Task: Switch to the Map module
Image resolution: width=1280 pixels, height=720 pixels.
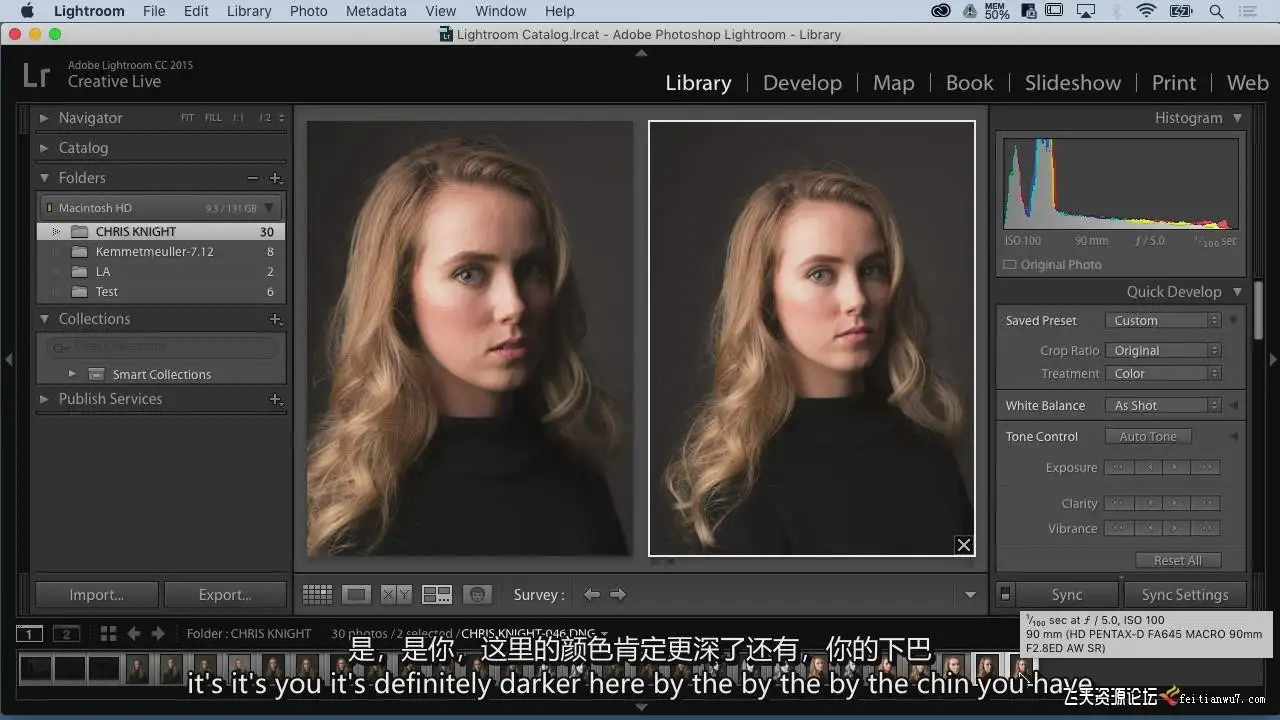Action: (893, 83)
